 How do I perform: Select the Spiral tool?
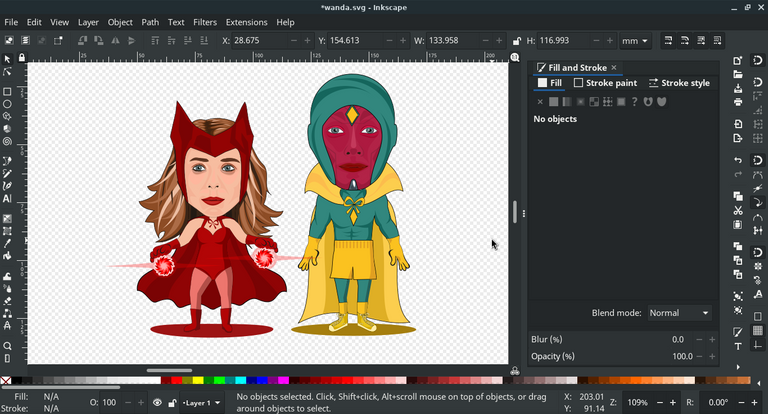point(7,142)
